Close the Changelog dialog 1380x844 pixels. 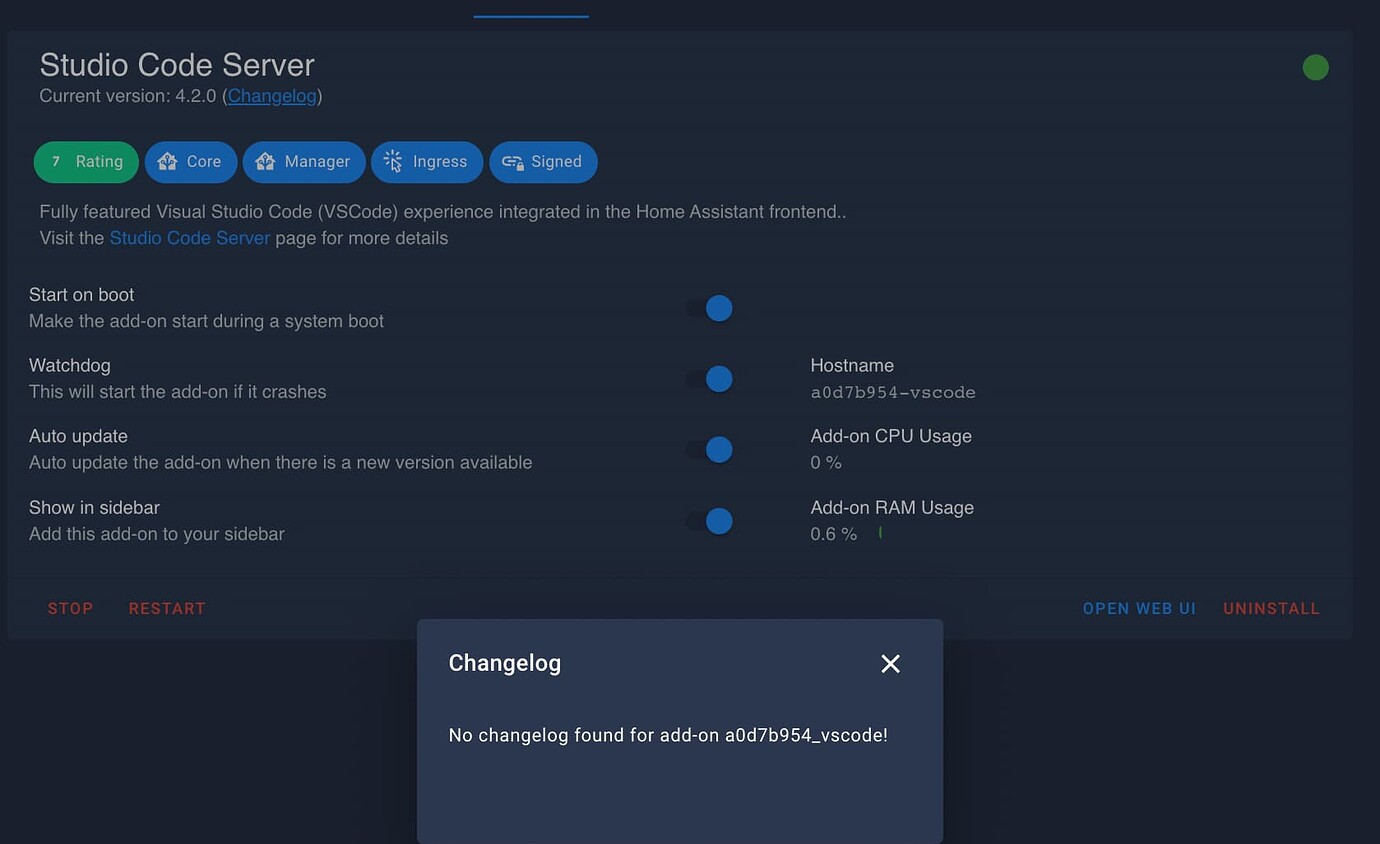(x=890, y=663)
